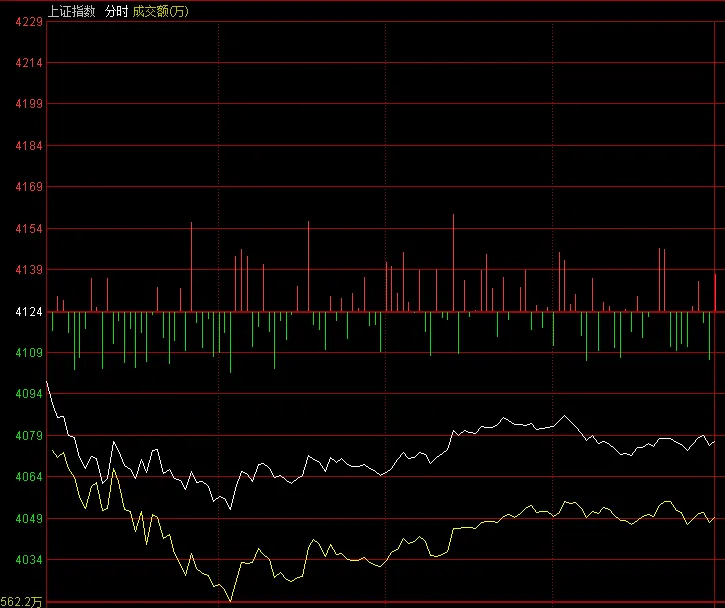This screenshot has height=608, width=725.
Task: Click the green 4034 axis label
Action: click(29, 559)
